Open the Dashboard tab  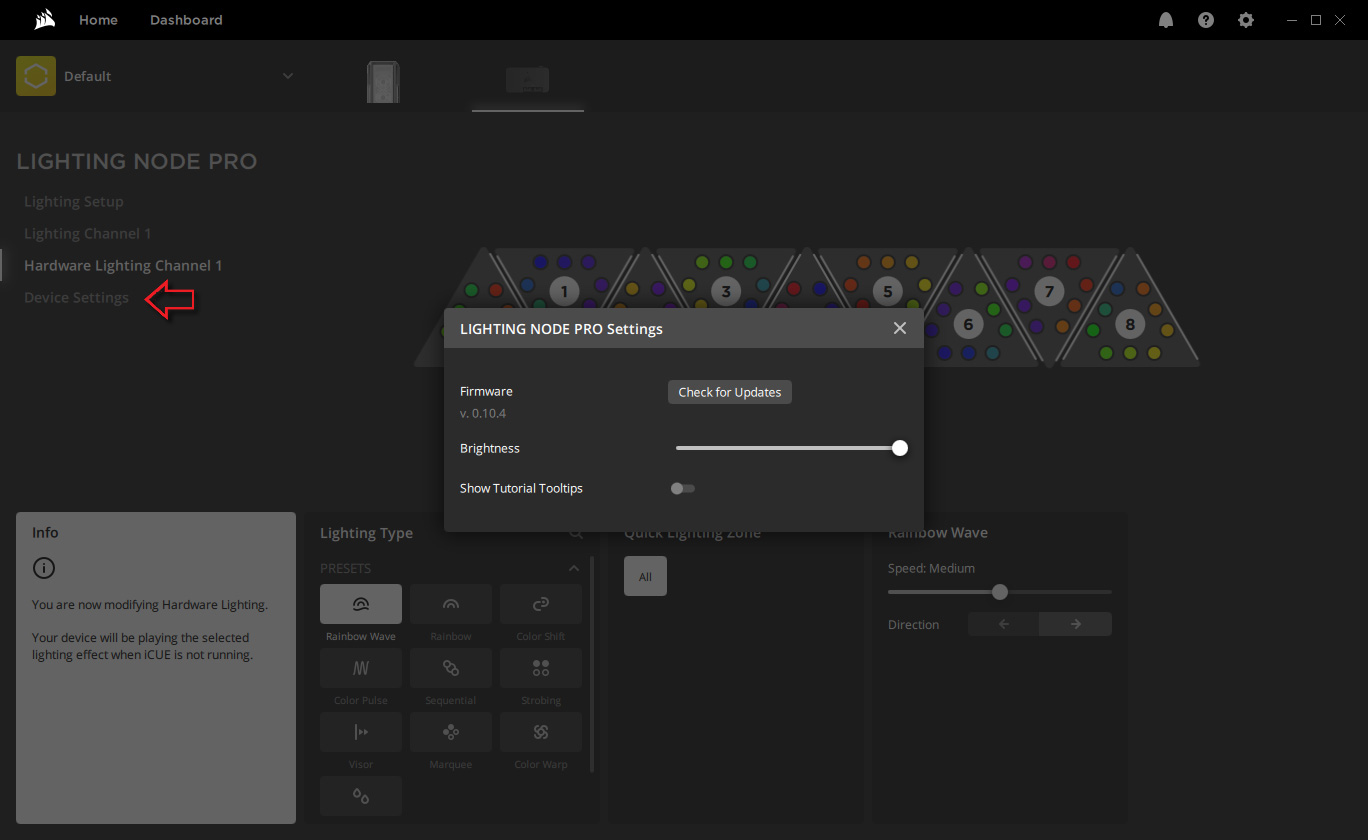tap(186, 20)
